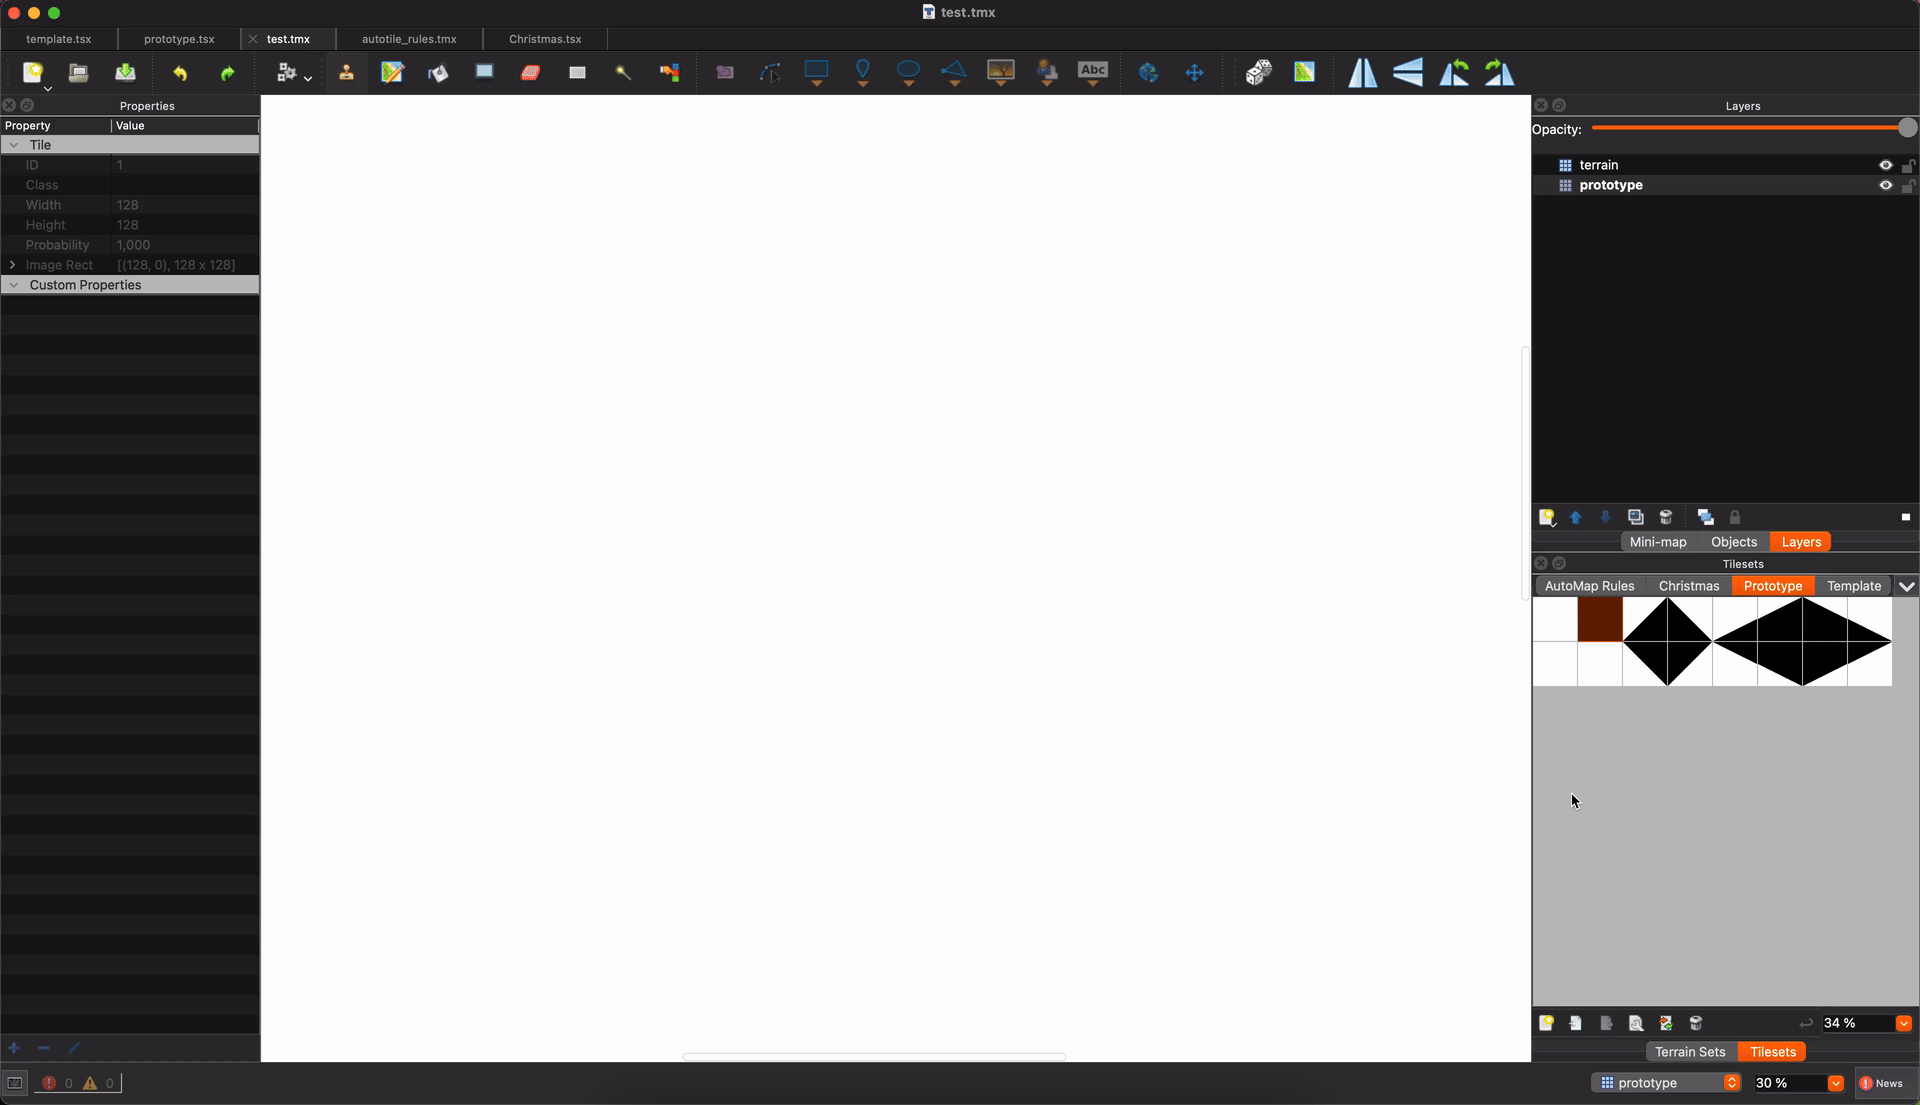Screen dimensions: 1920x1105
Task: Click the undo arrow icon
Action: click(180, 72)
